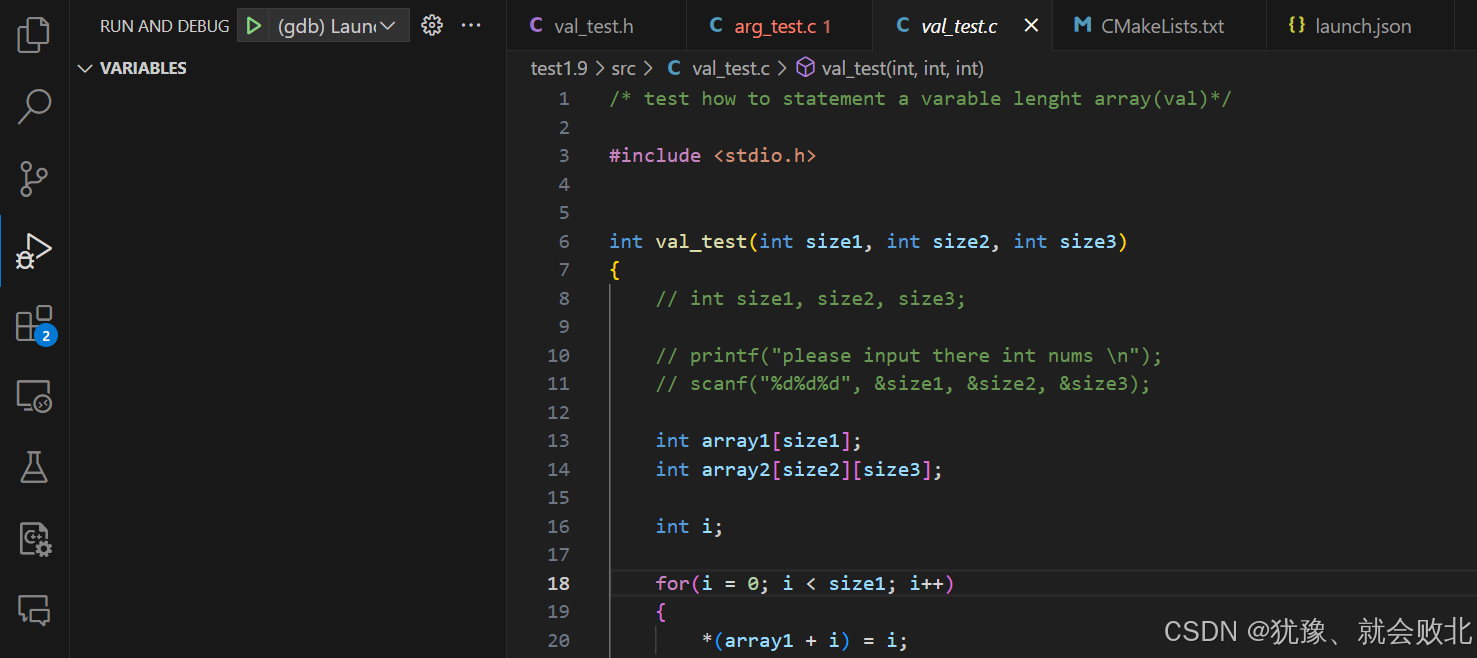Click the val_test(int, int, int) breadcrumb symbol
Viewport: 1477px width, 658px height.
pos(890,68)
